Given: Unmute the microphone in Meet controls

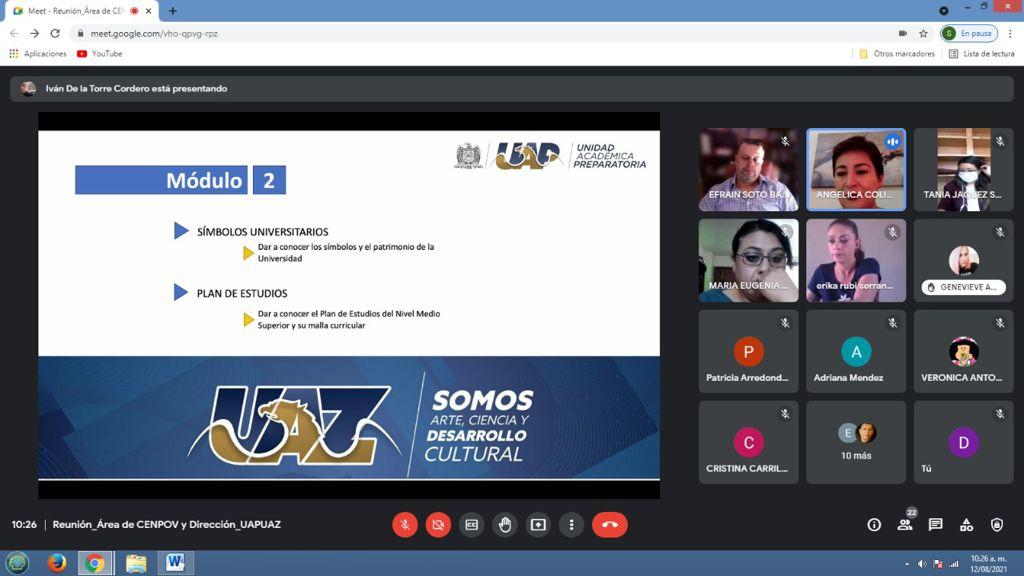Looking at the screenshot, I should (x=405, y=524).
